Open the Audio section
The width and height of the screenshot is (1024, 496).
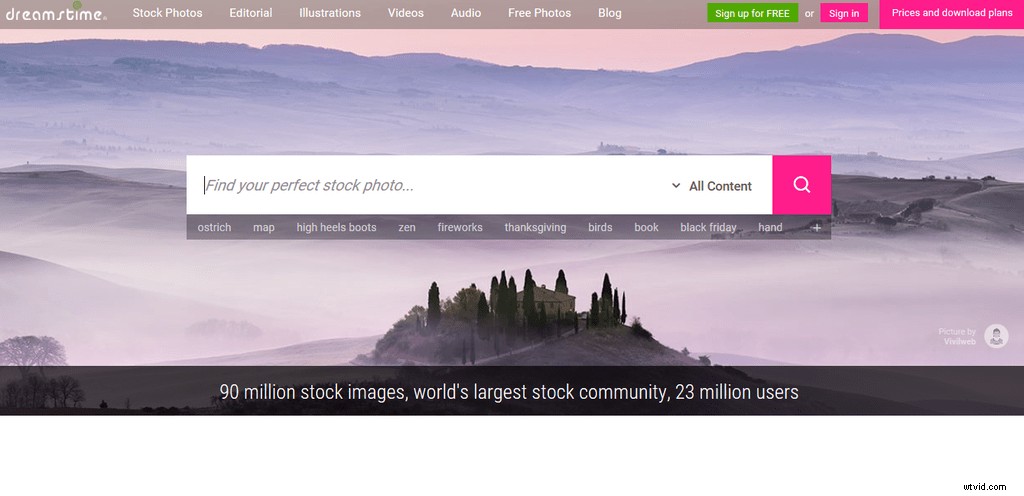click(x=466, y=13)
